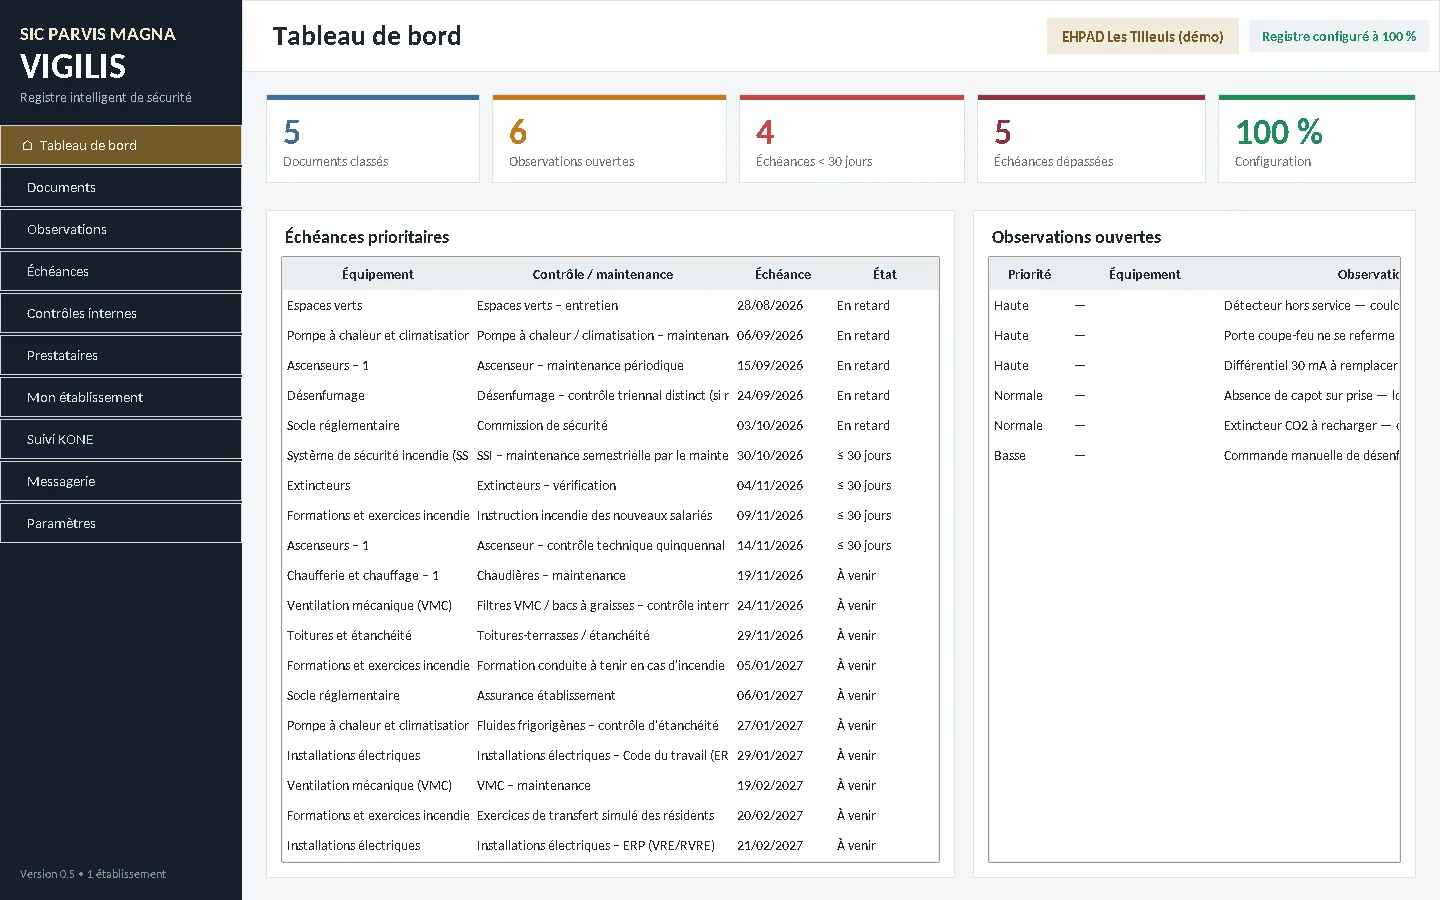Click the Filtres VMC / bacs à graisses entry
This screenshot has width=1440, height=900.
coord(602,605)
